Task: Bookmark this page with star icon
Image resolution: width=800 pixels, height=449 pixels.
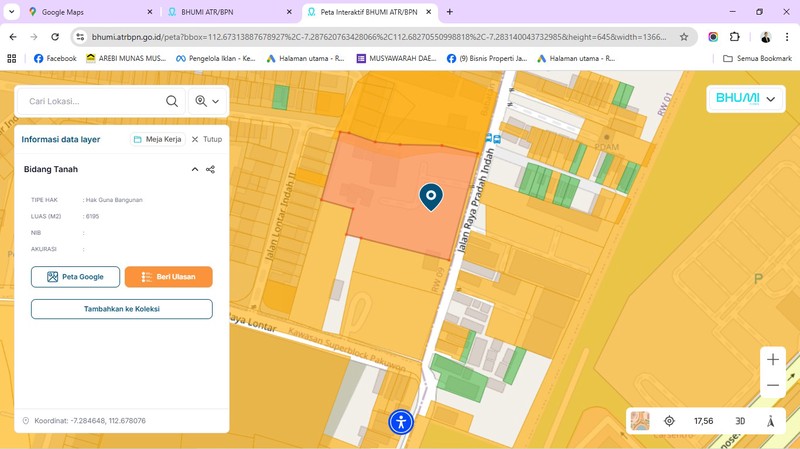Action: [684, 37]
